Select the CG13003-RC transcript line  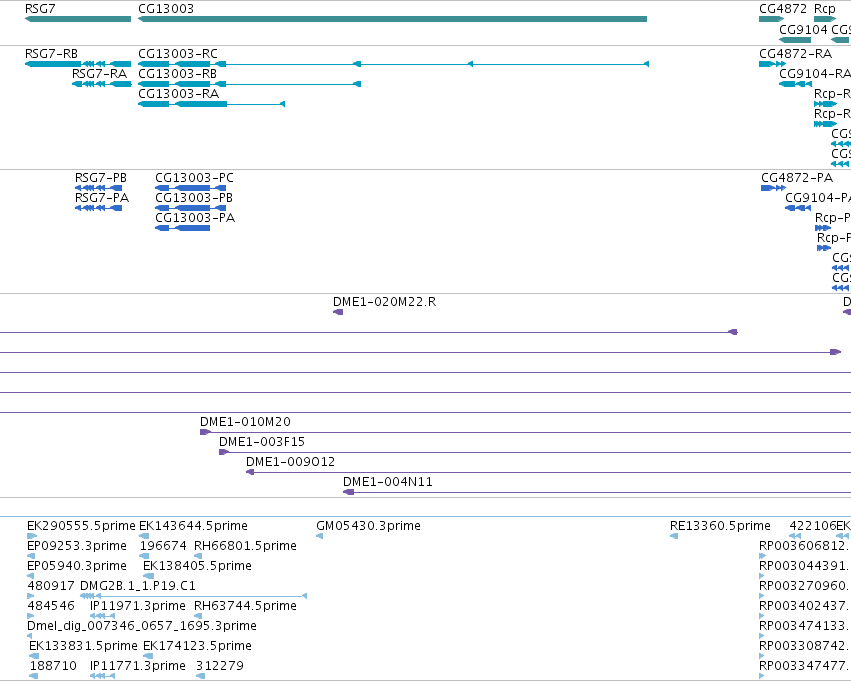393,64
